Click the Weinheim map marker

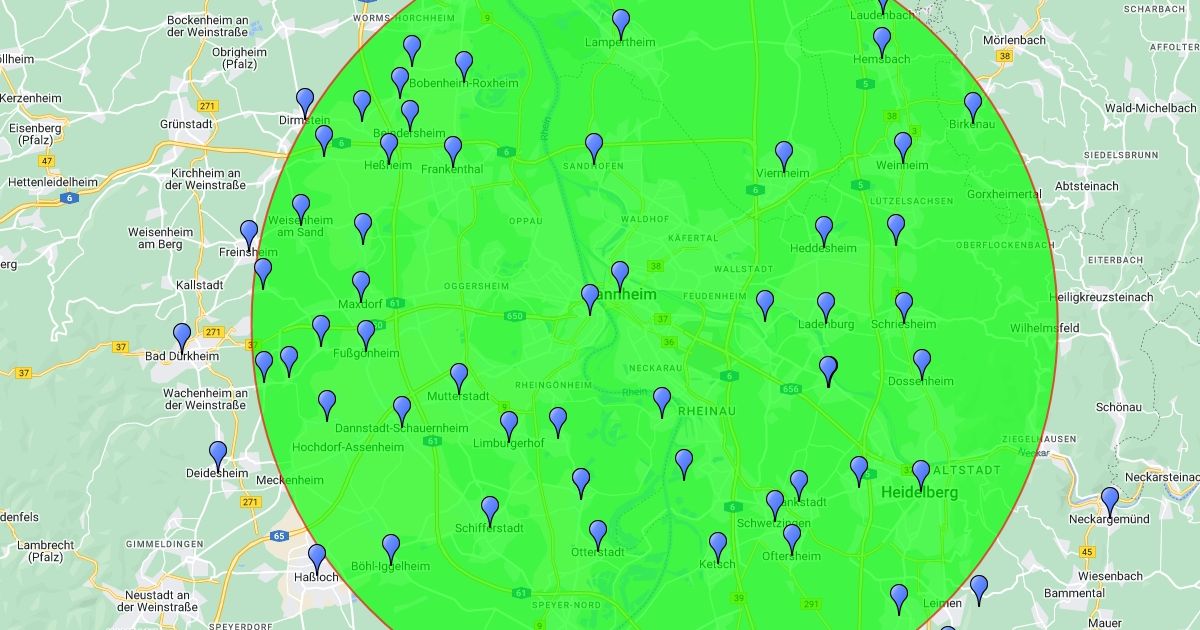(x=903, y=147)
